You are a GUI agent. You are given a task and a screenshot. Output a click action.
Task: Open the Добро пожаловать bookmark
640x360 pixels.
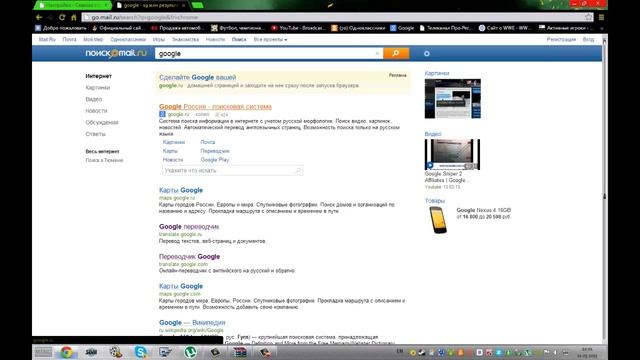[61, 28]
